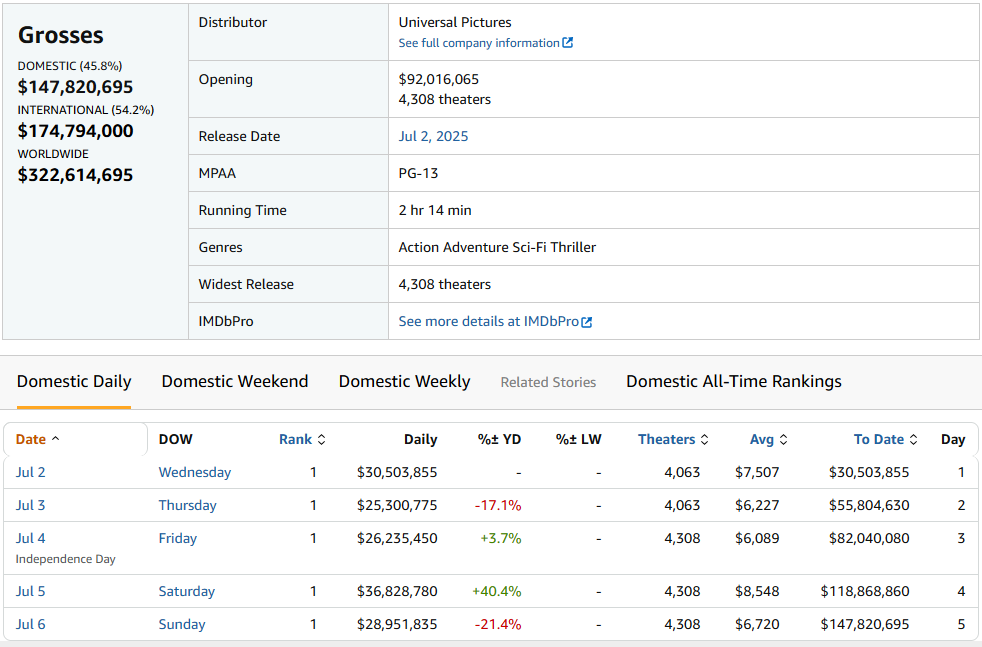Switch to the Domestic Weekend tab
The height and width of the screenshot is (647, 982).
tap(235, 381)
